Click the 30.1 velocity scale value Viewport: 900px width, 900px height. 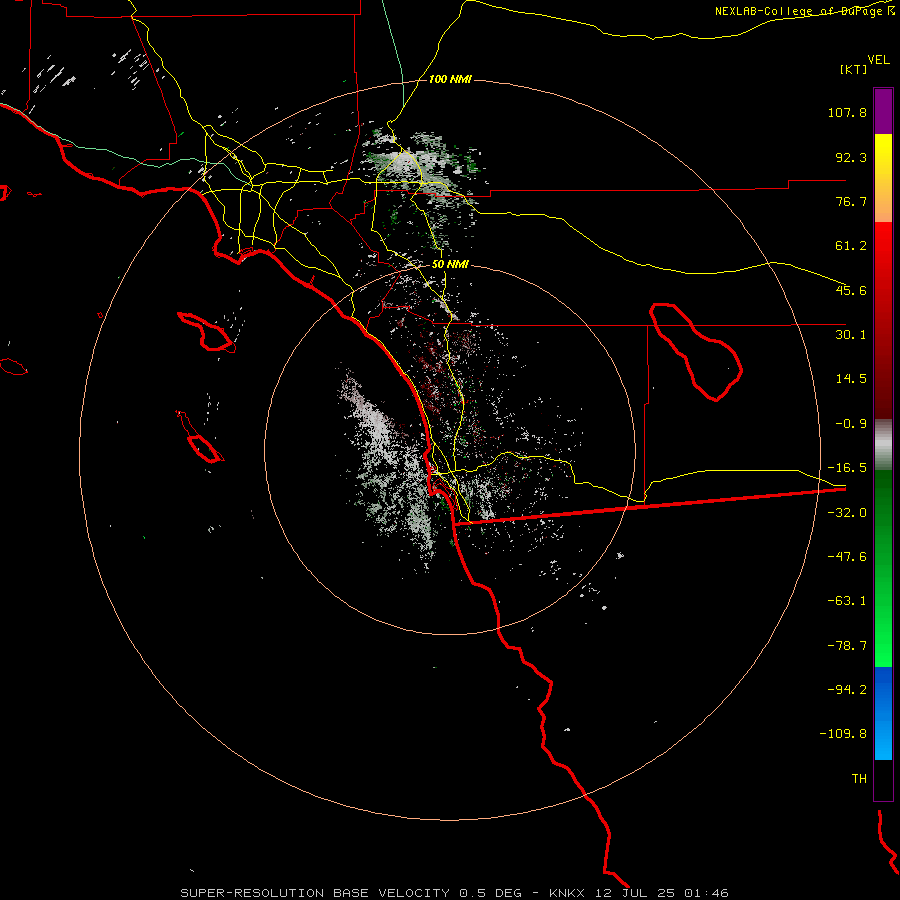tap(851, 335)
